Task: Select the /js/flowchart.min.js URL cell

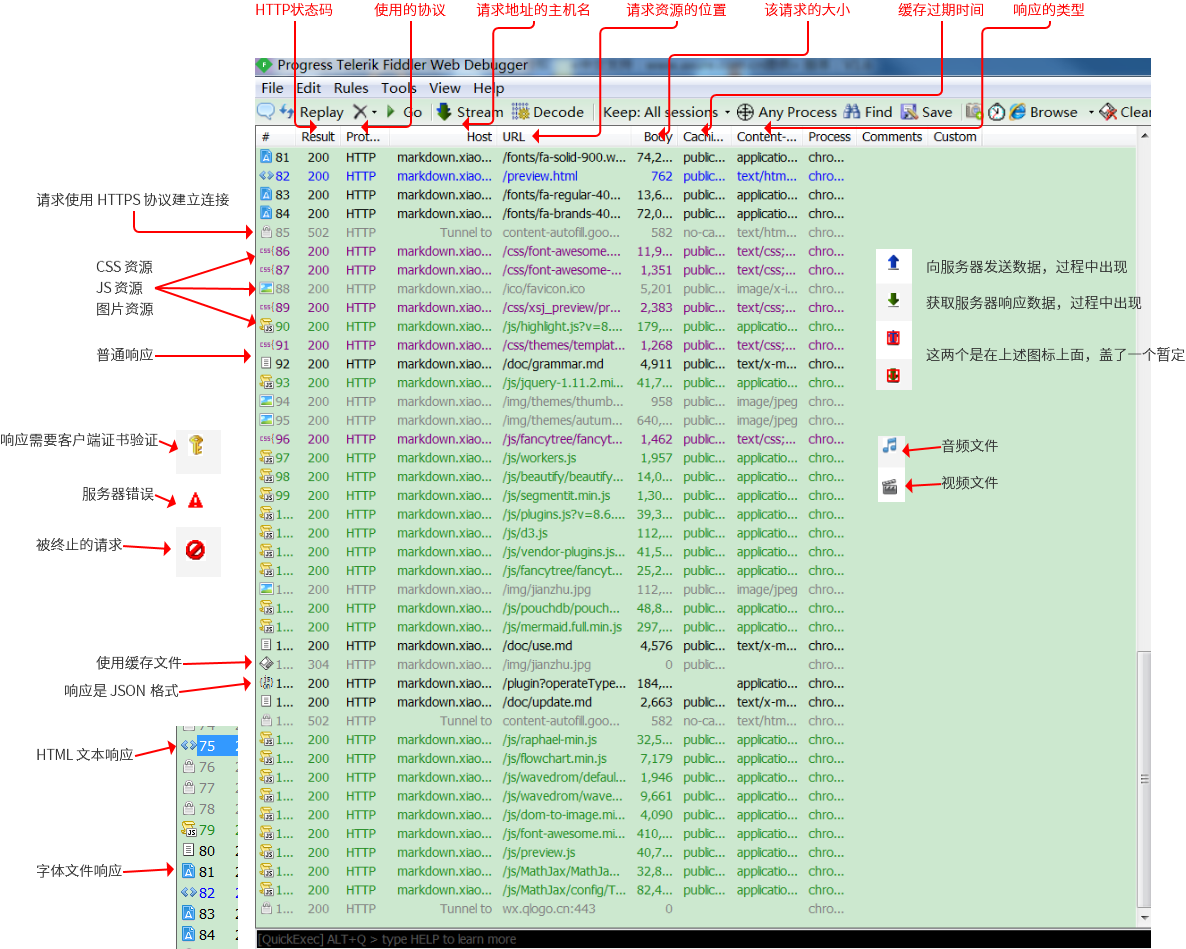Action: 554,758
